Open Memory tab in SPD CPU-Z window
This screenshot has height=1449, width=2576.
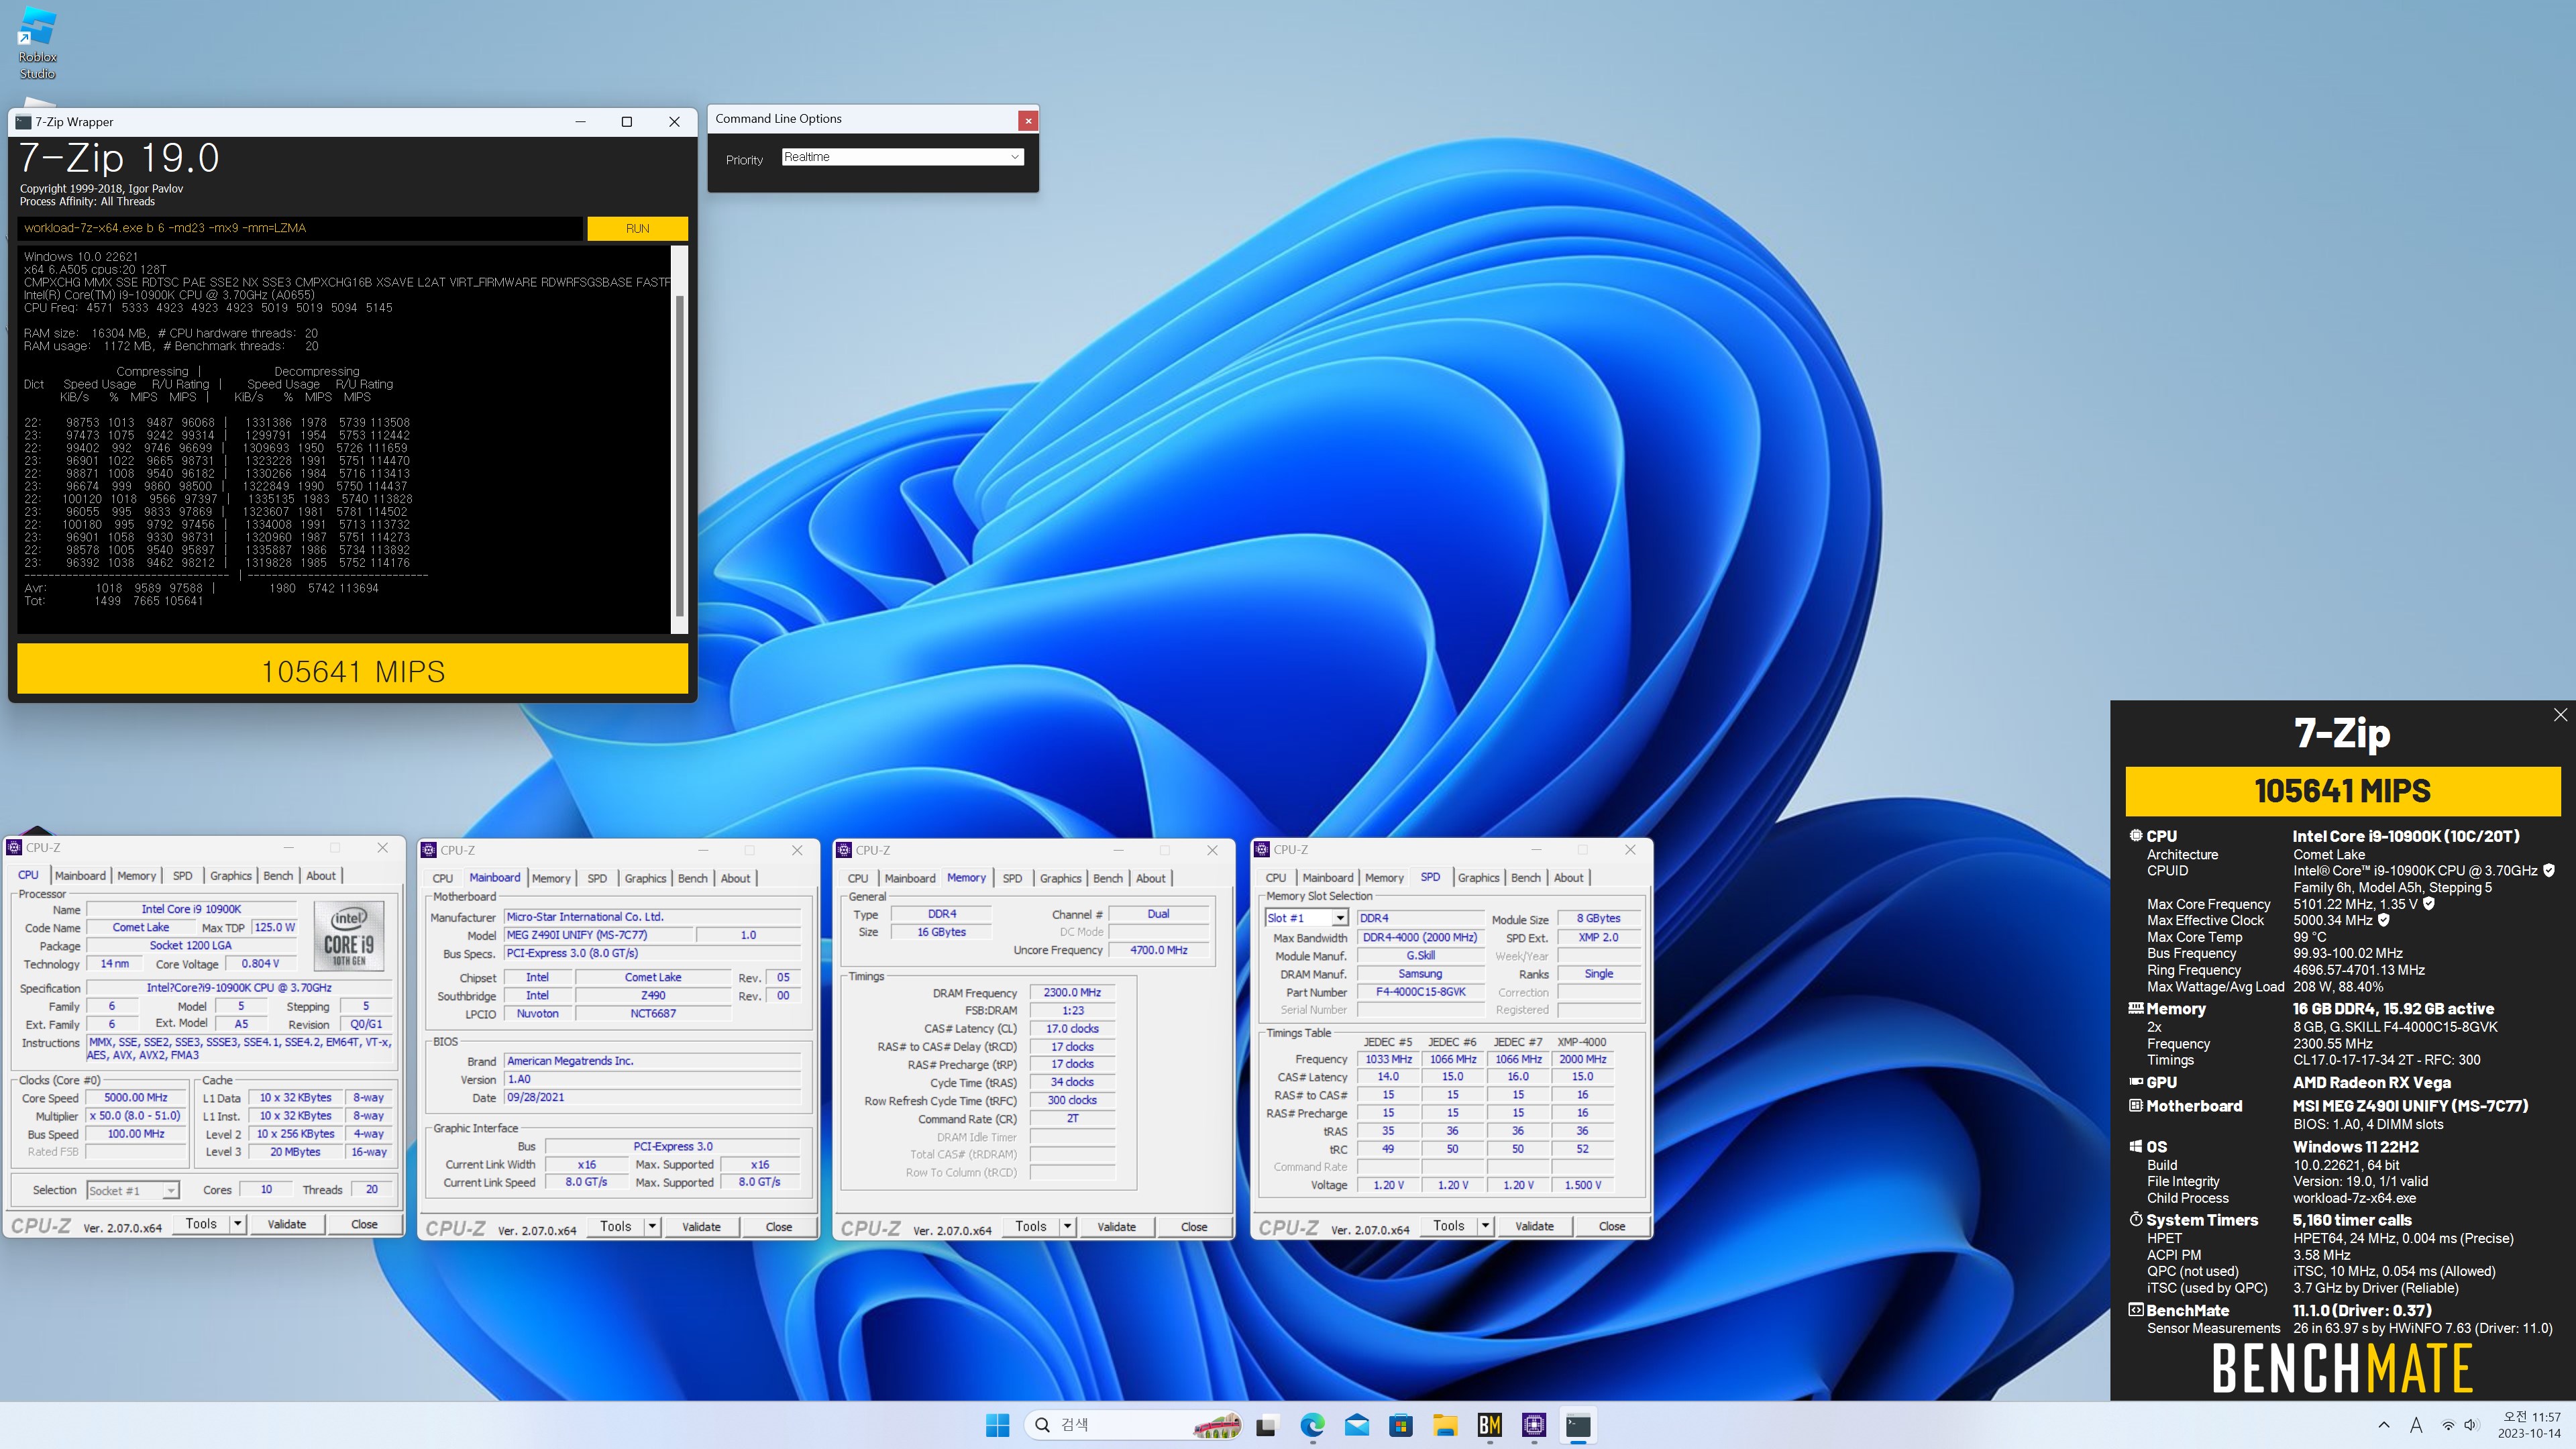pos(1384,877)
